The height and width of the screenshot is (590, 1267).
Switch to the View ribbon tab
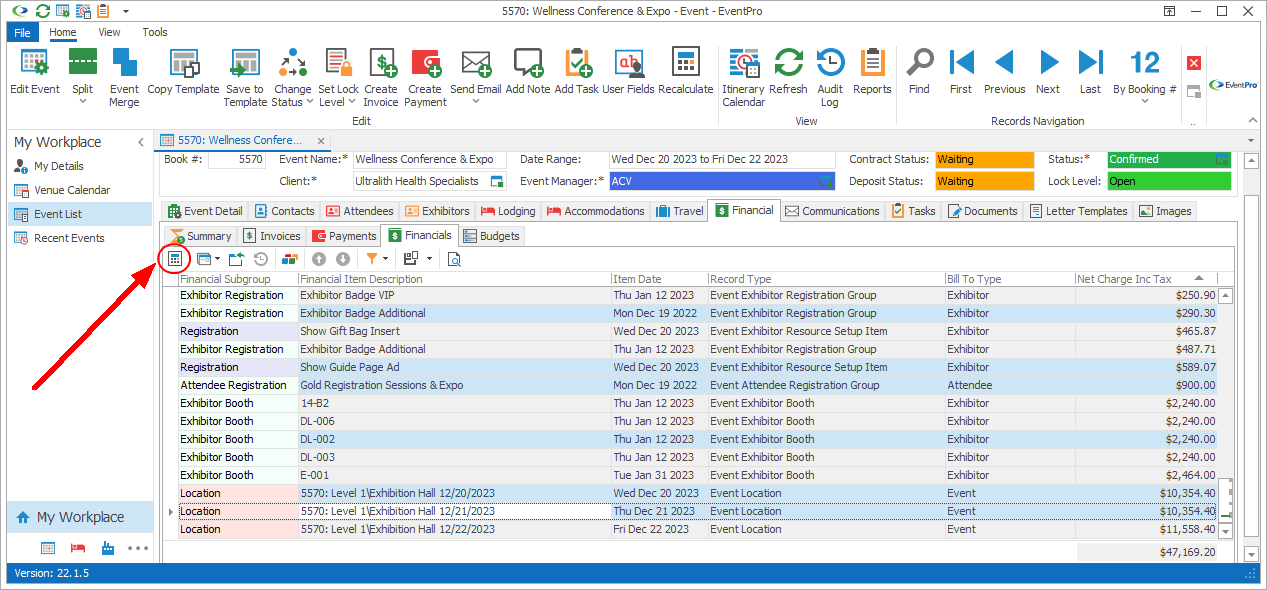[109, 32]
